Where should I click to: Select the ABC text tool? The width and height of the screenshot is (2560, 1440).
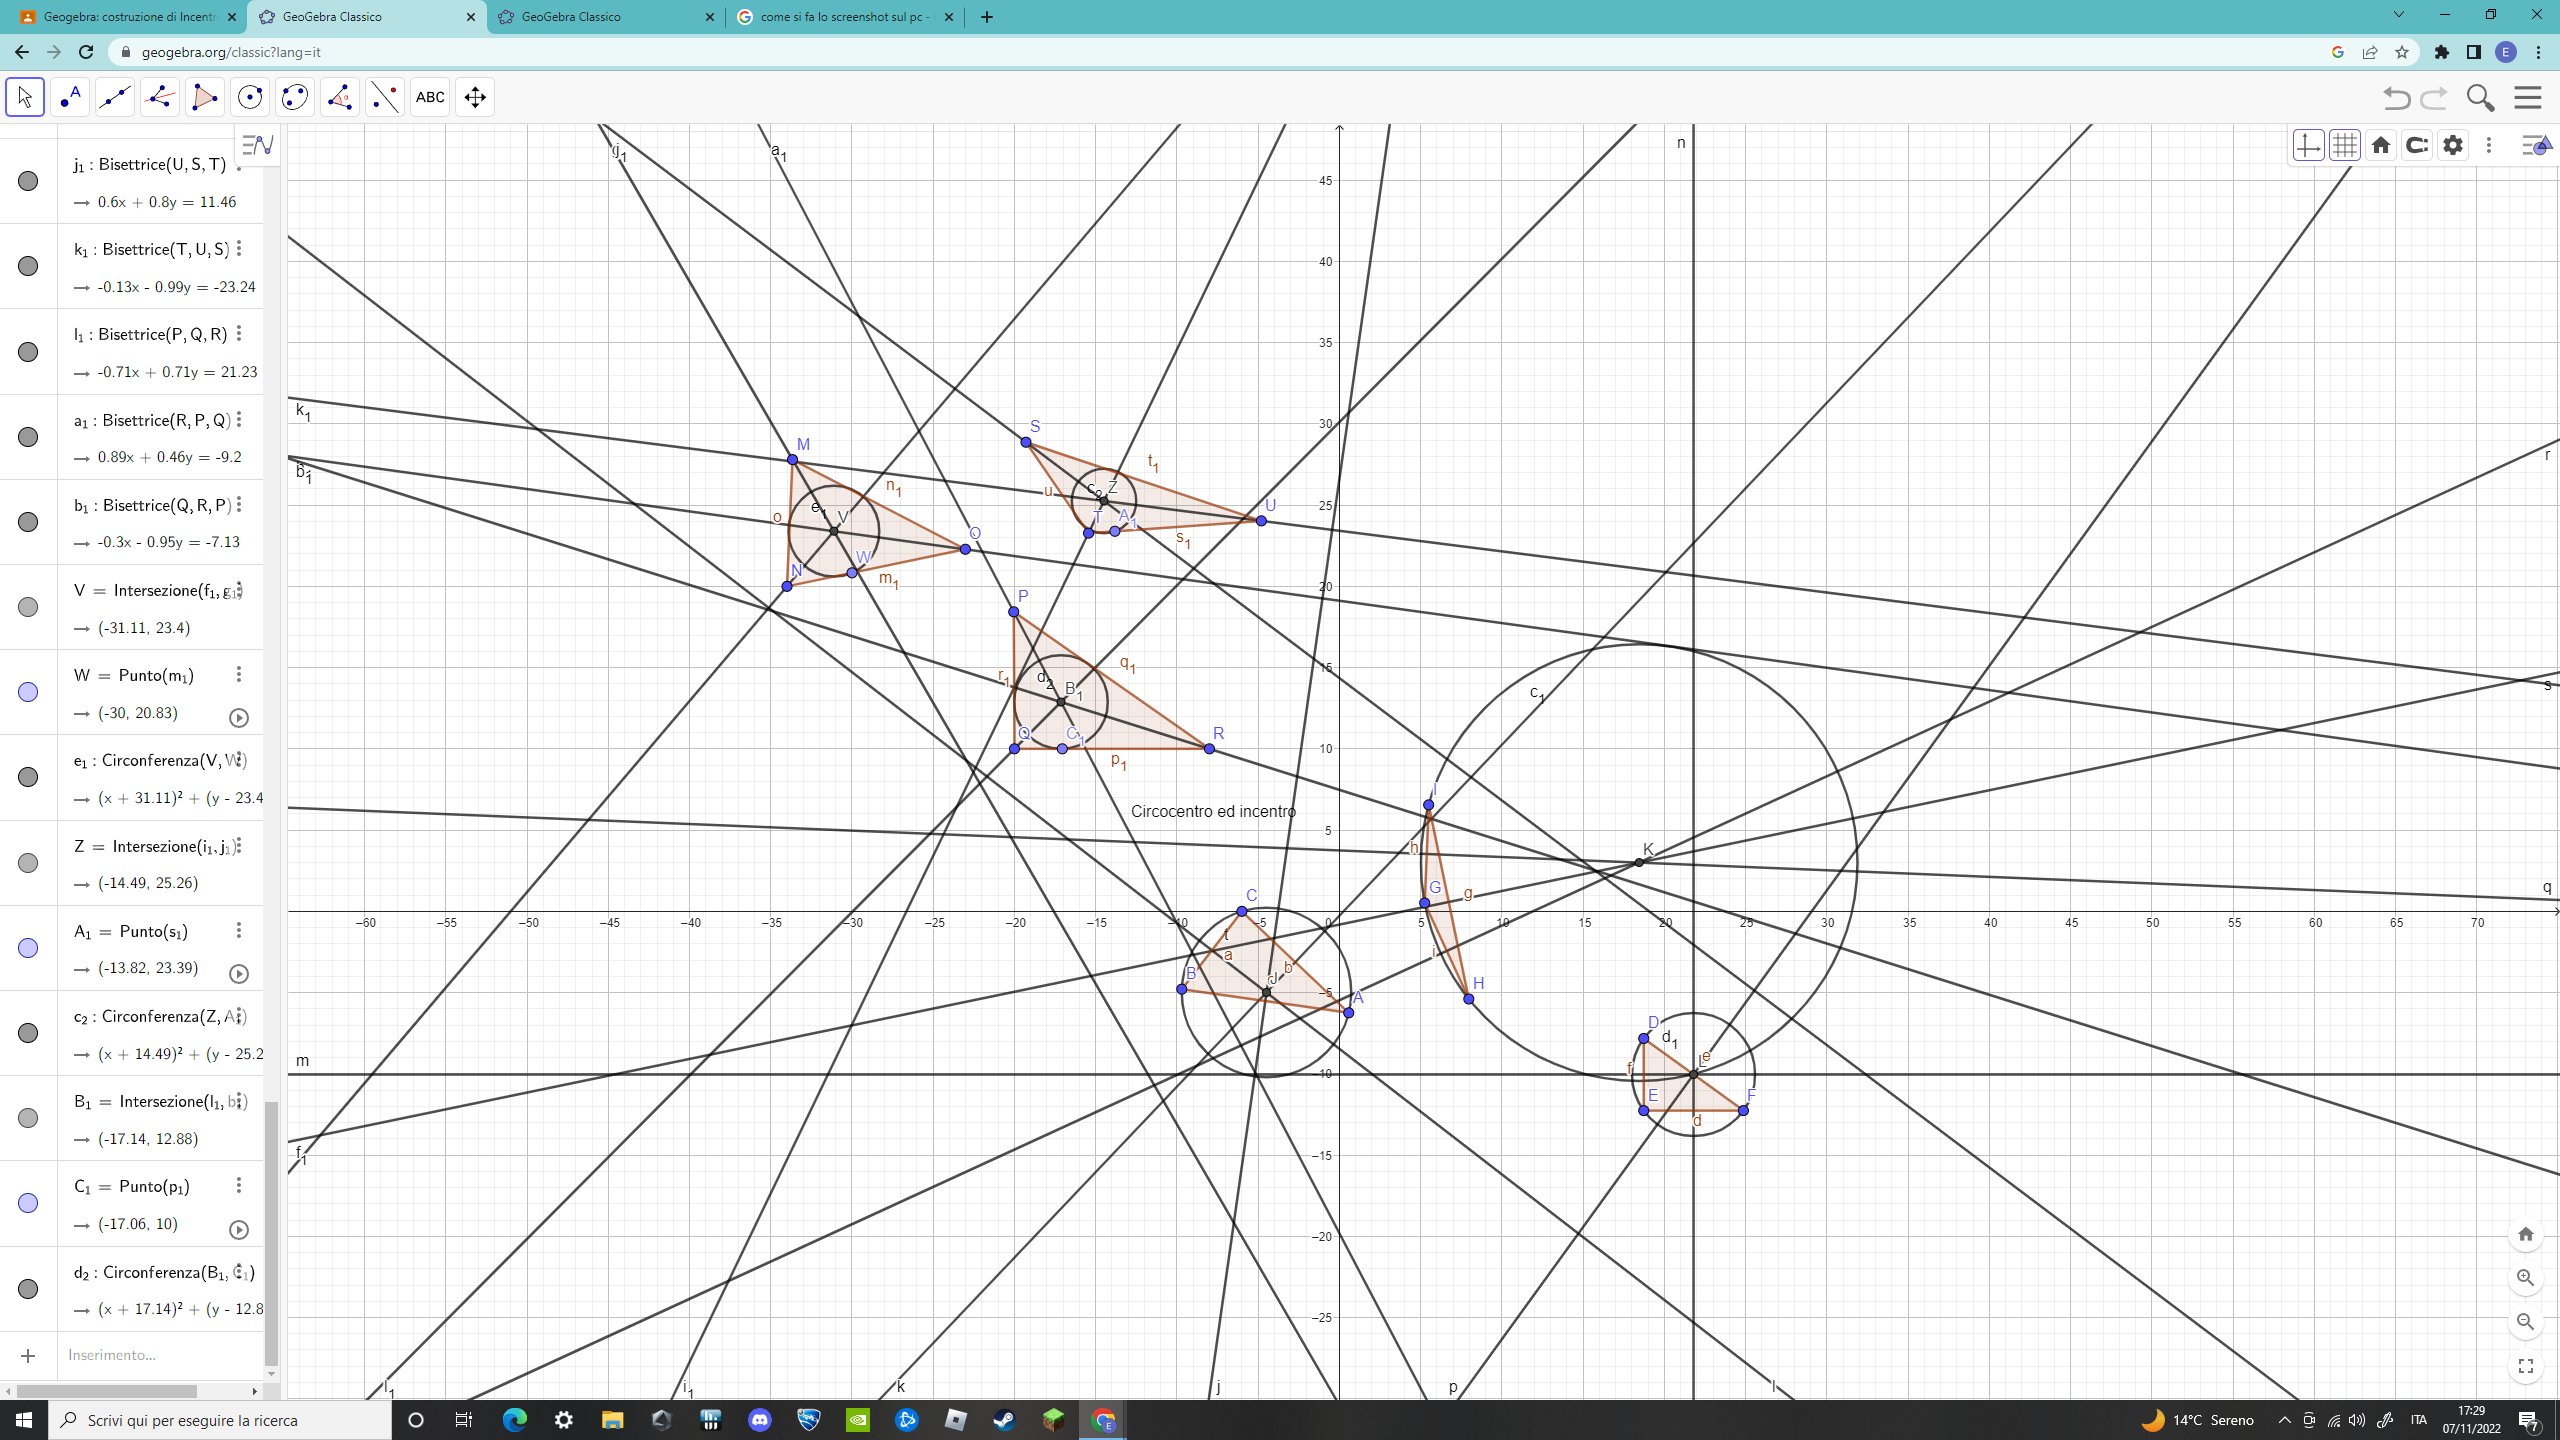click(430, 97)
